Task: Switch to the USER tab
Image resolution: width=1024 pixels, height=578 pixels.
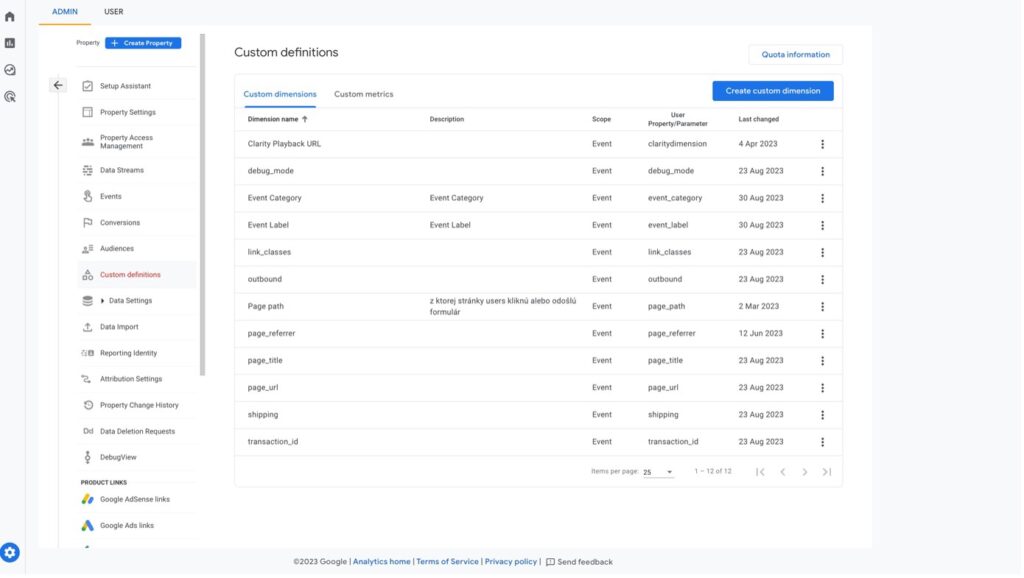Action: (114, 12)
